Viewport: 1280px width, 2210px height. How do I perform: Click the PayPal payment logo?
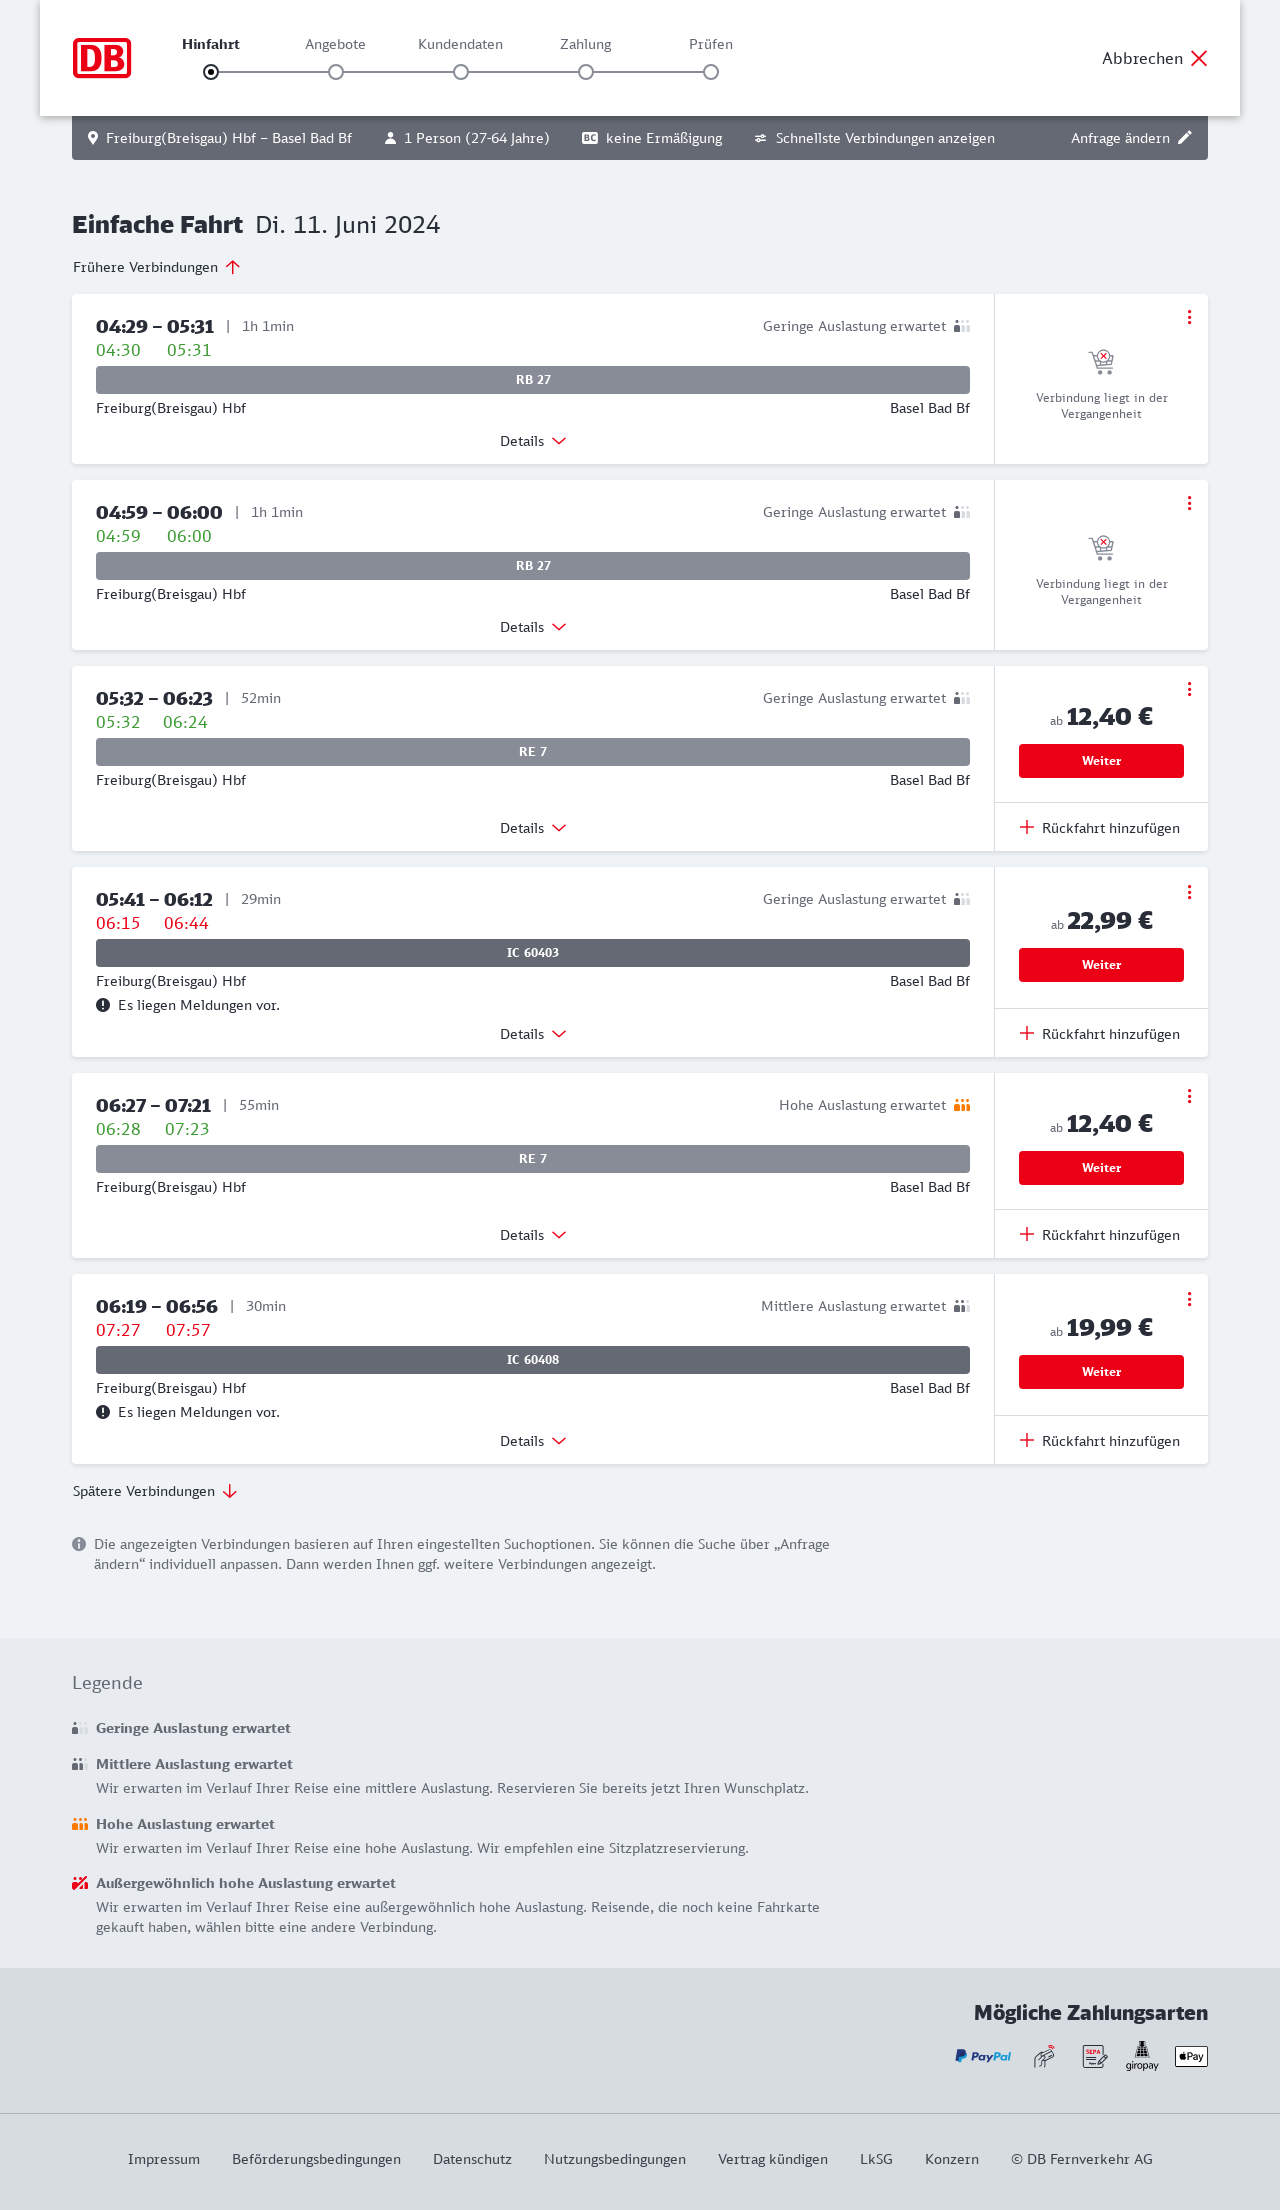983,2056
